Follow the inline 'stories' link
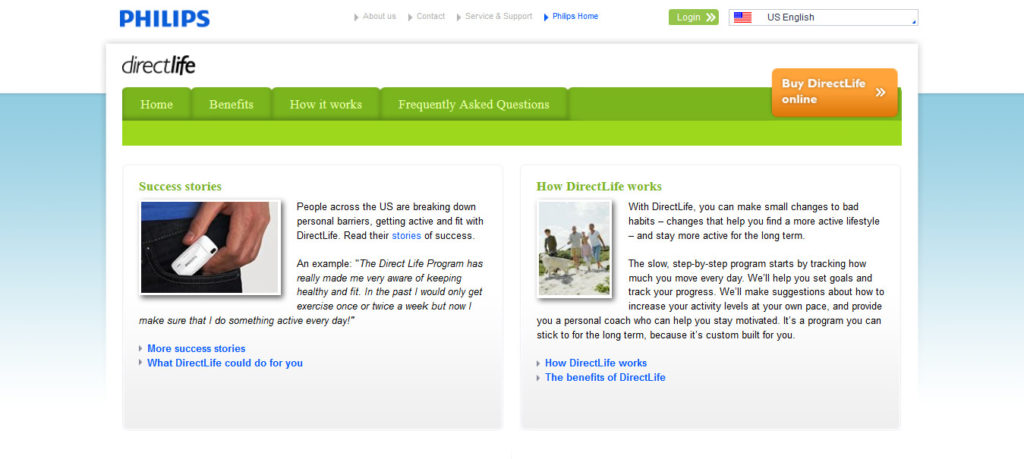The image size is (1024, 459). click(406, 236)
